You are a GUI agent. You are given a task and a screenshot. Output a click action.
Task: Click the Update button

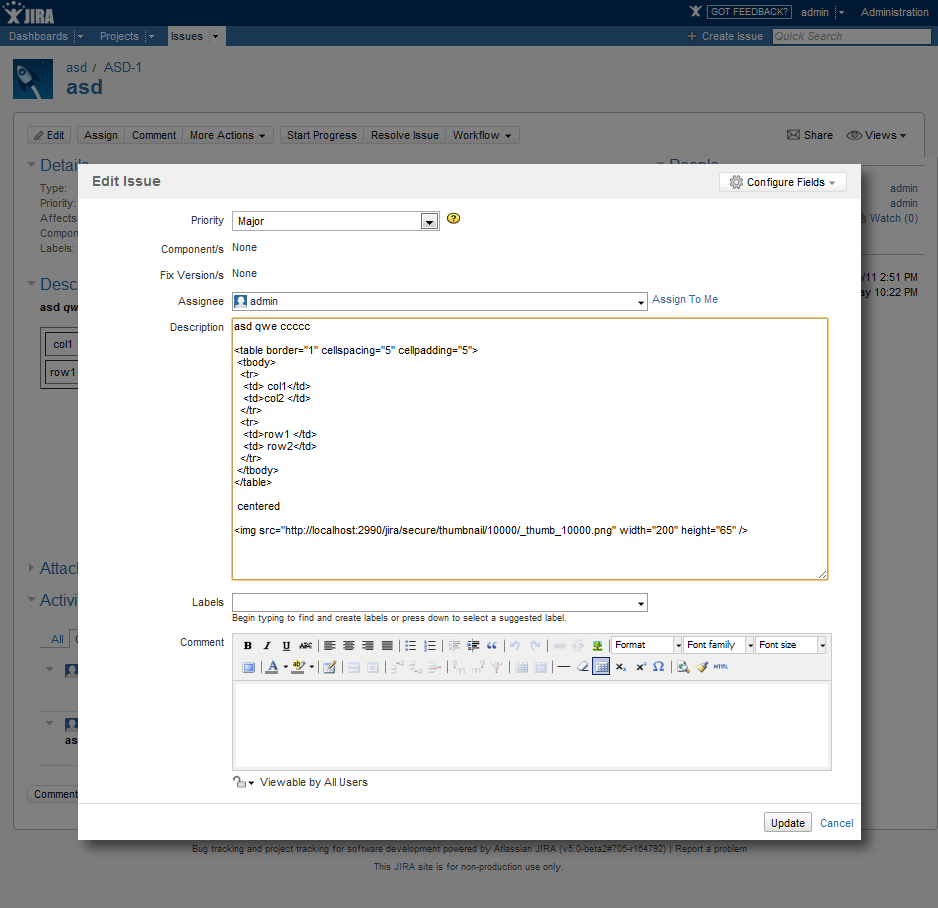pos(787,823)
